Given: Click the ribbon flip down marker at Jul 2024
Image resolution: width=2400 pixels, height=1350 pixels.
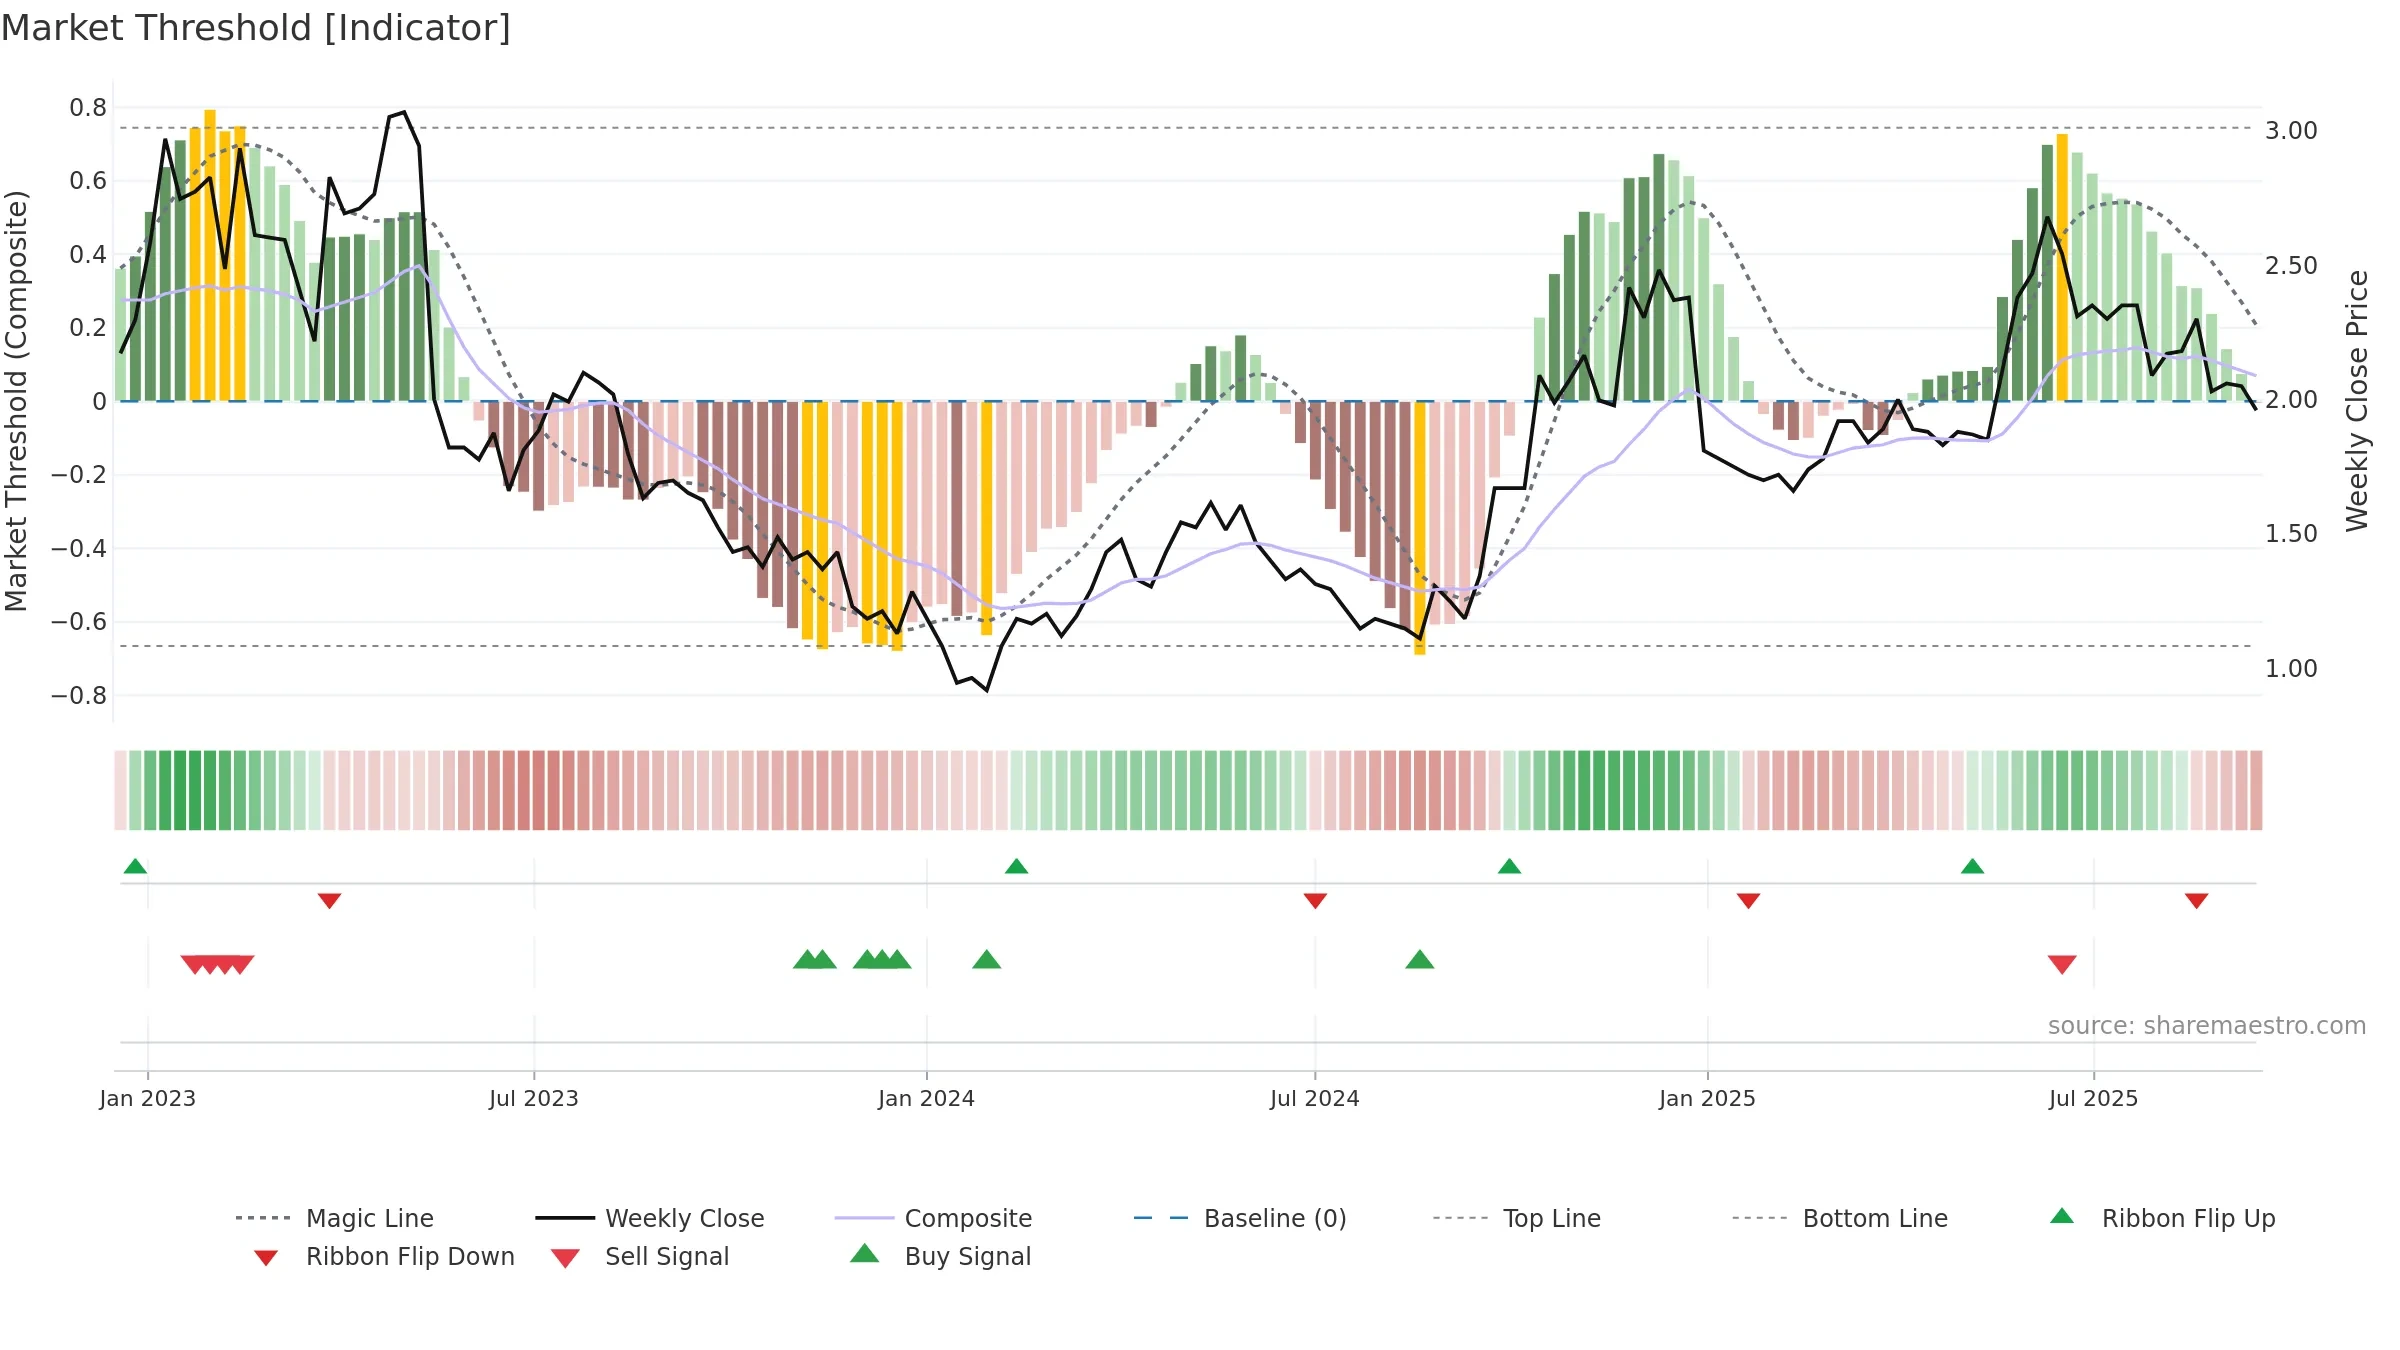Looking at the screenshot, I should 1315,901.
